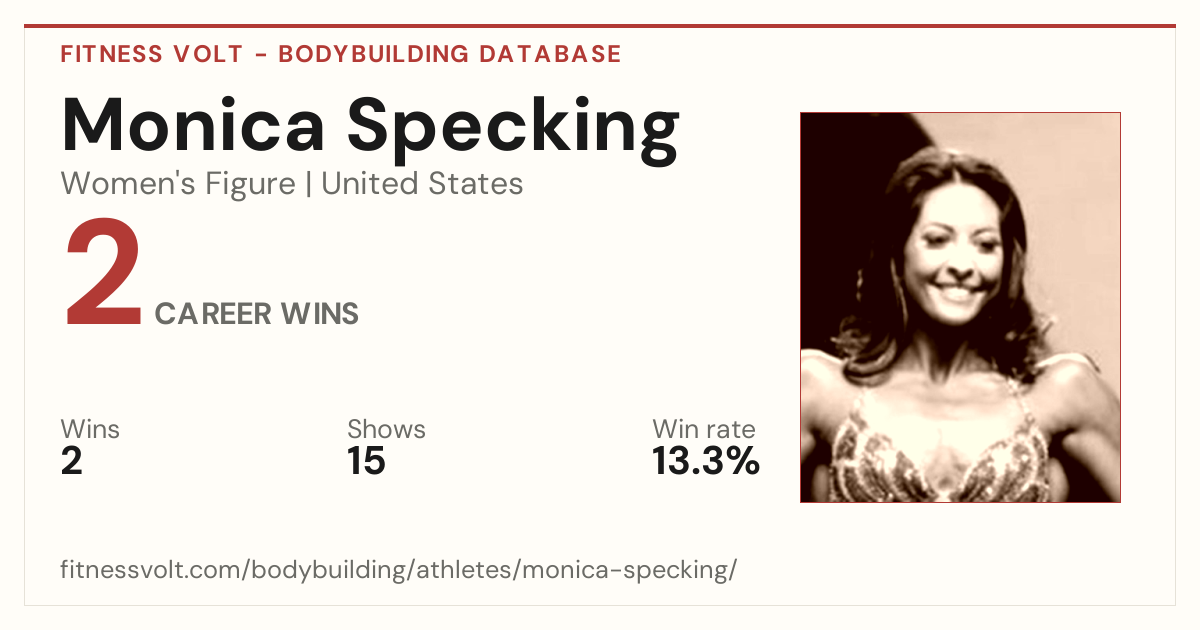The width and height of the screenshot is (1200, 630).
Task: Click the bold 2 under Wins
Action: click(x=71, y=461)
